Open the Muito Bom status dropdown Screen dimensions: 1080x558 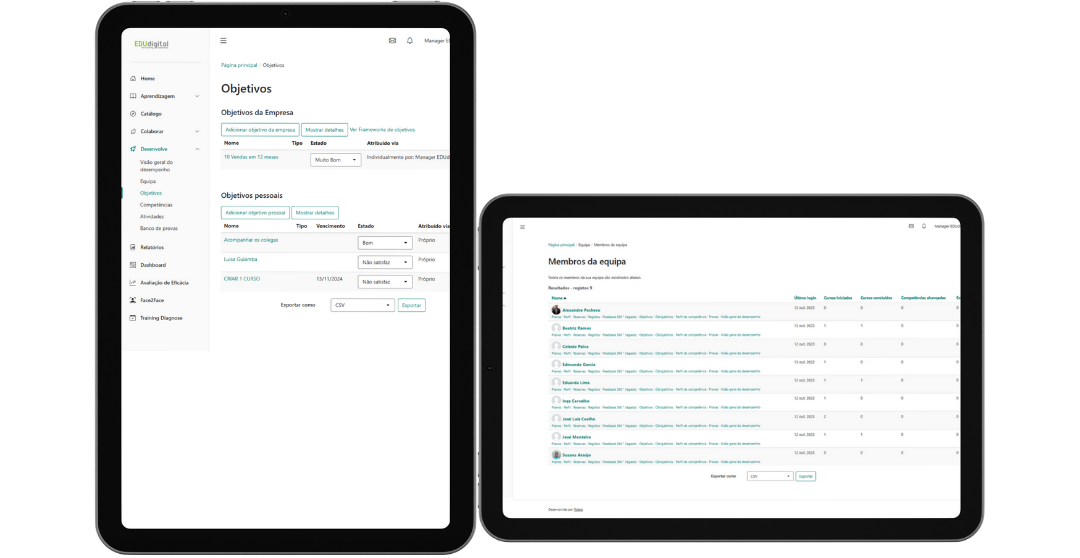(x=336, y=160)
